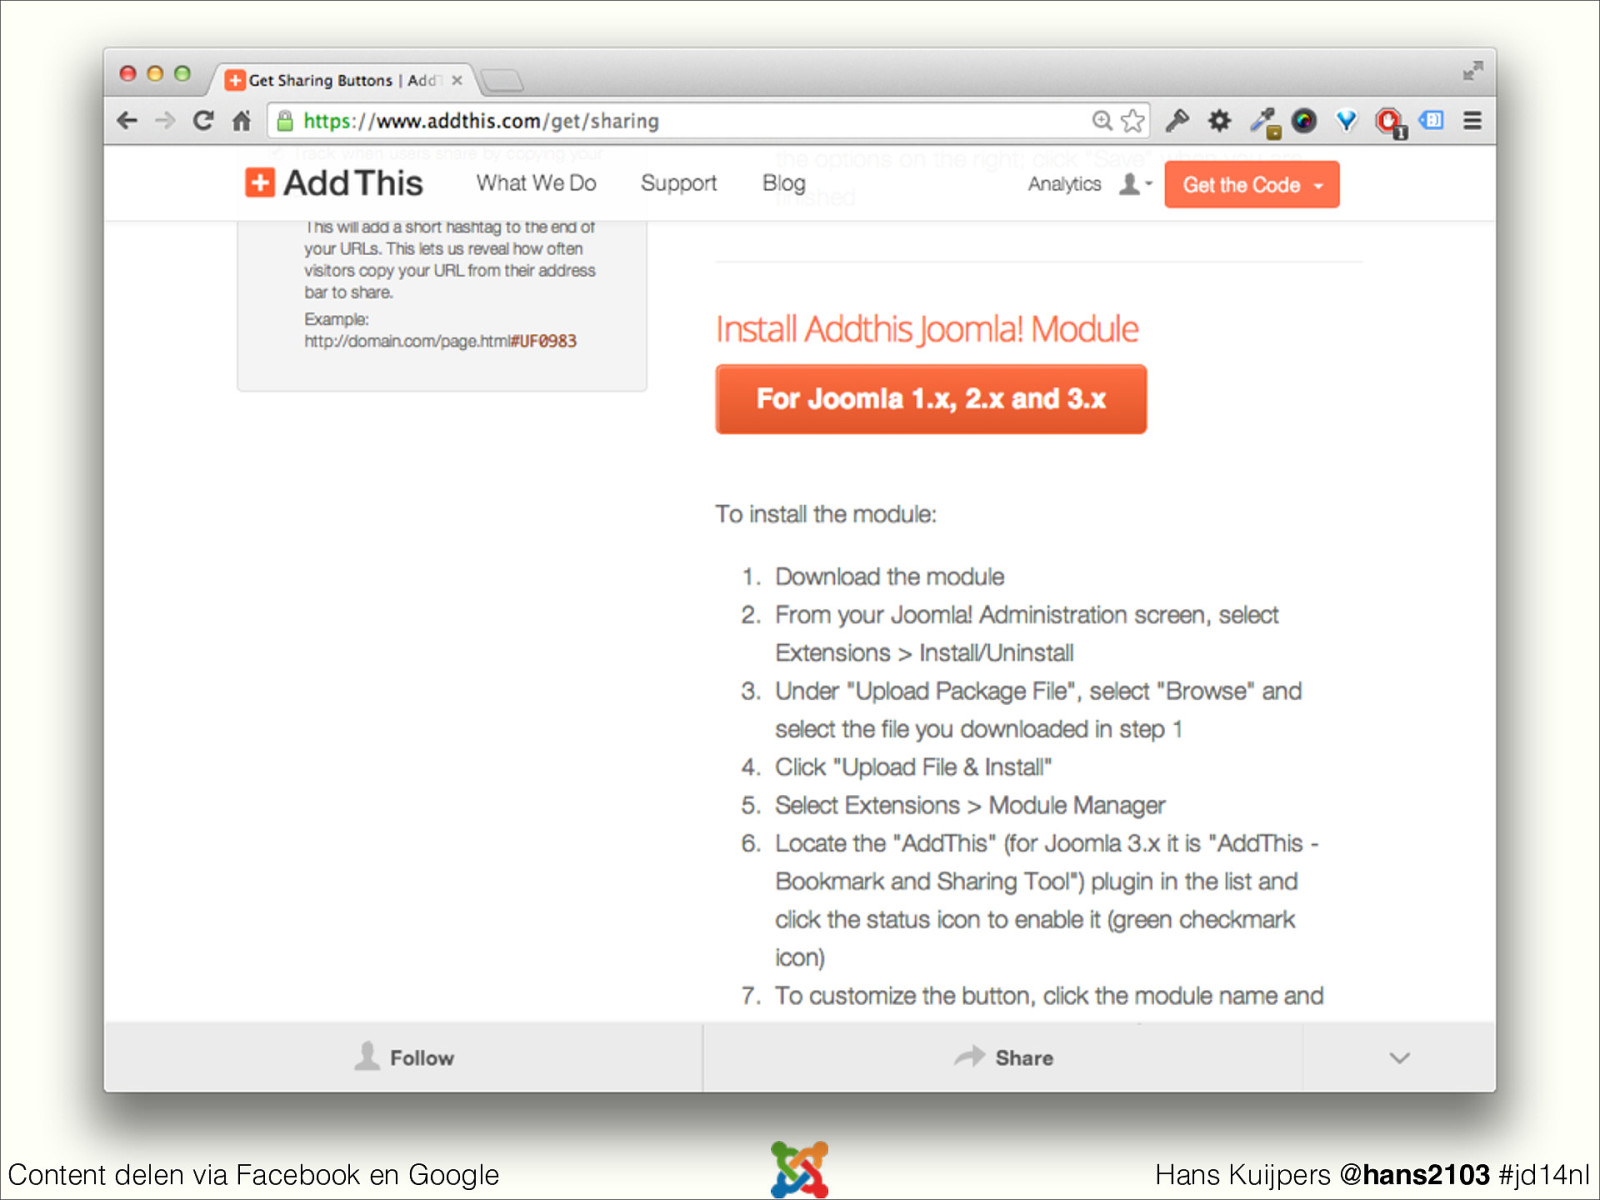Open the Get the Code dropdown
Image resolution: width=1600 pixels, height=1200 pixels.
pyautogui.click(x=1252, y=185)
